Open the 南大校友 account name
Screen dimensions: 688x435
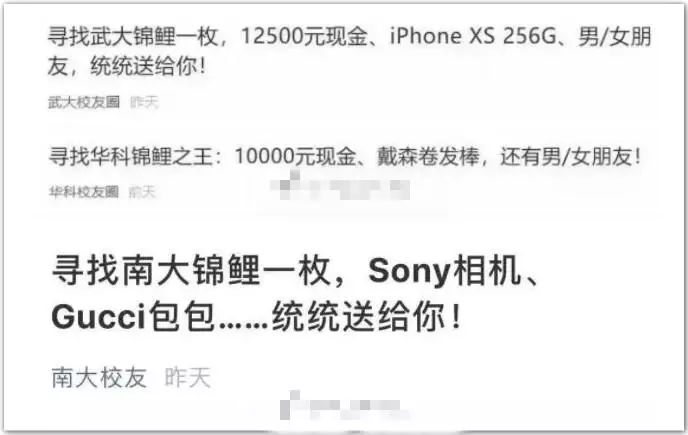(99, 377)
